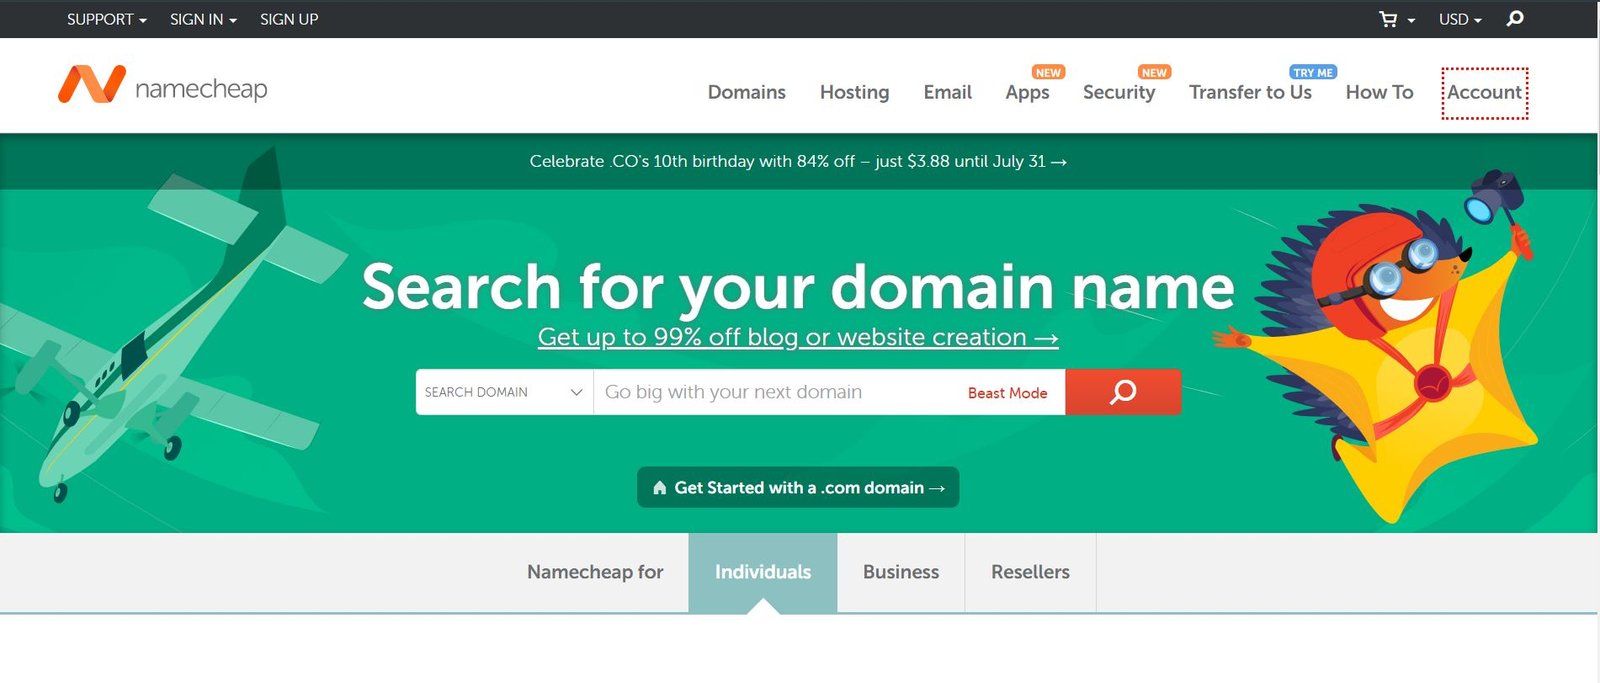Open the Security menu item
1600x683 pixels.
point(1118,92)
